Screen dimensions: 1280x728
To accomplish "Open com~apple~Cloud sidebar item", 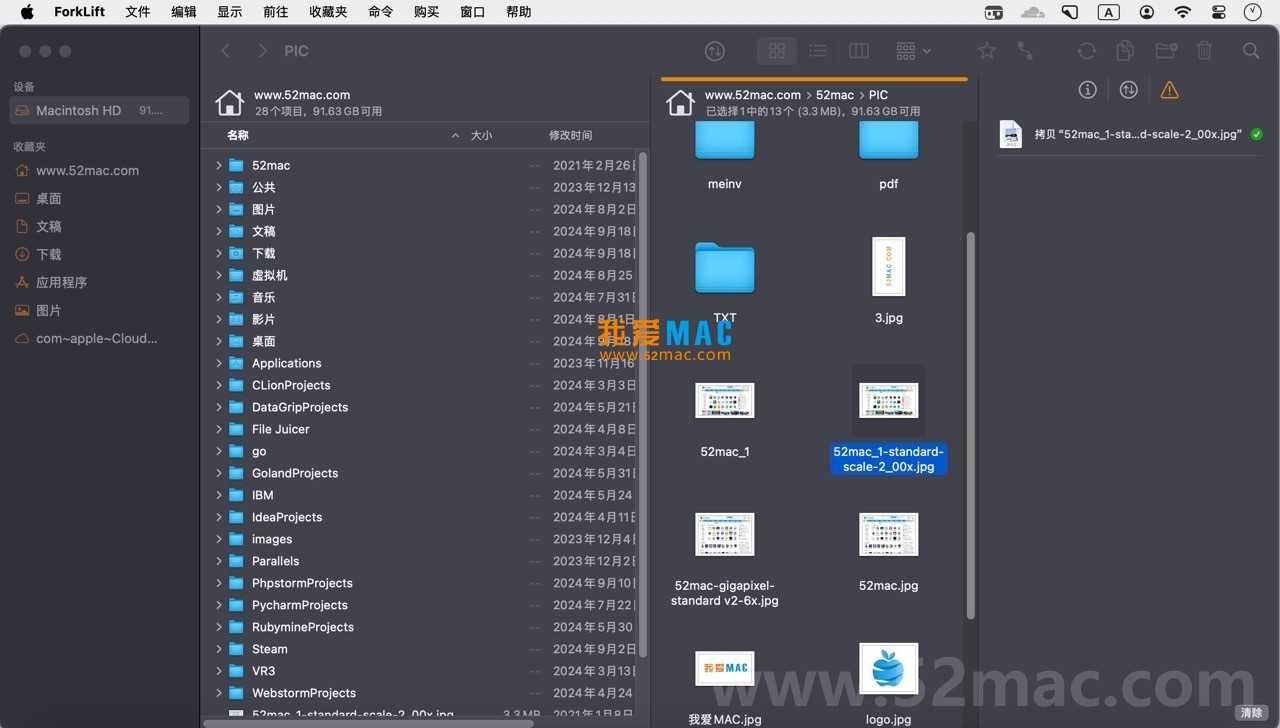I will (99, 338).
